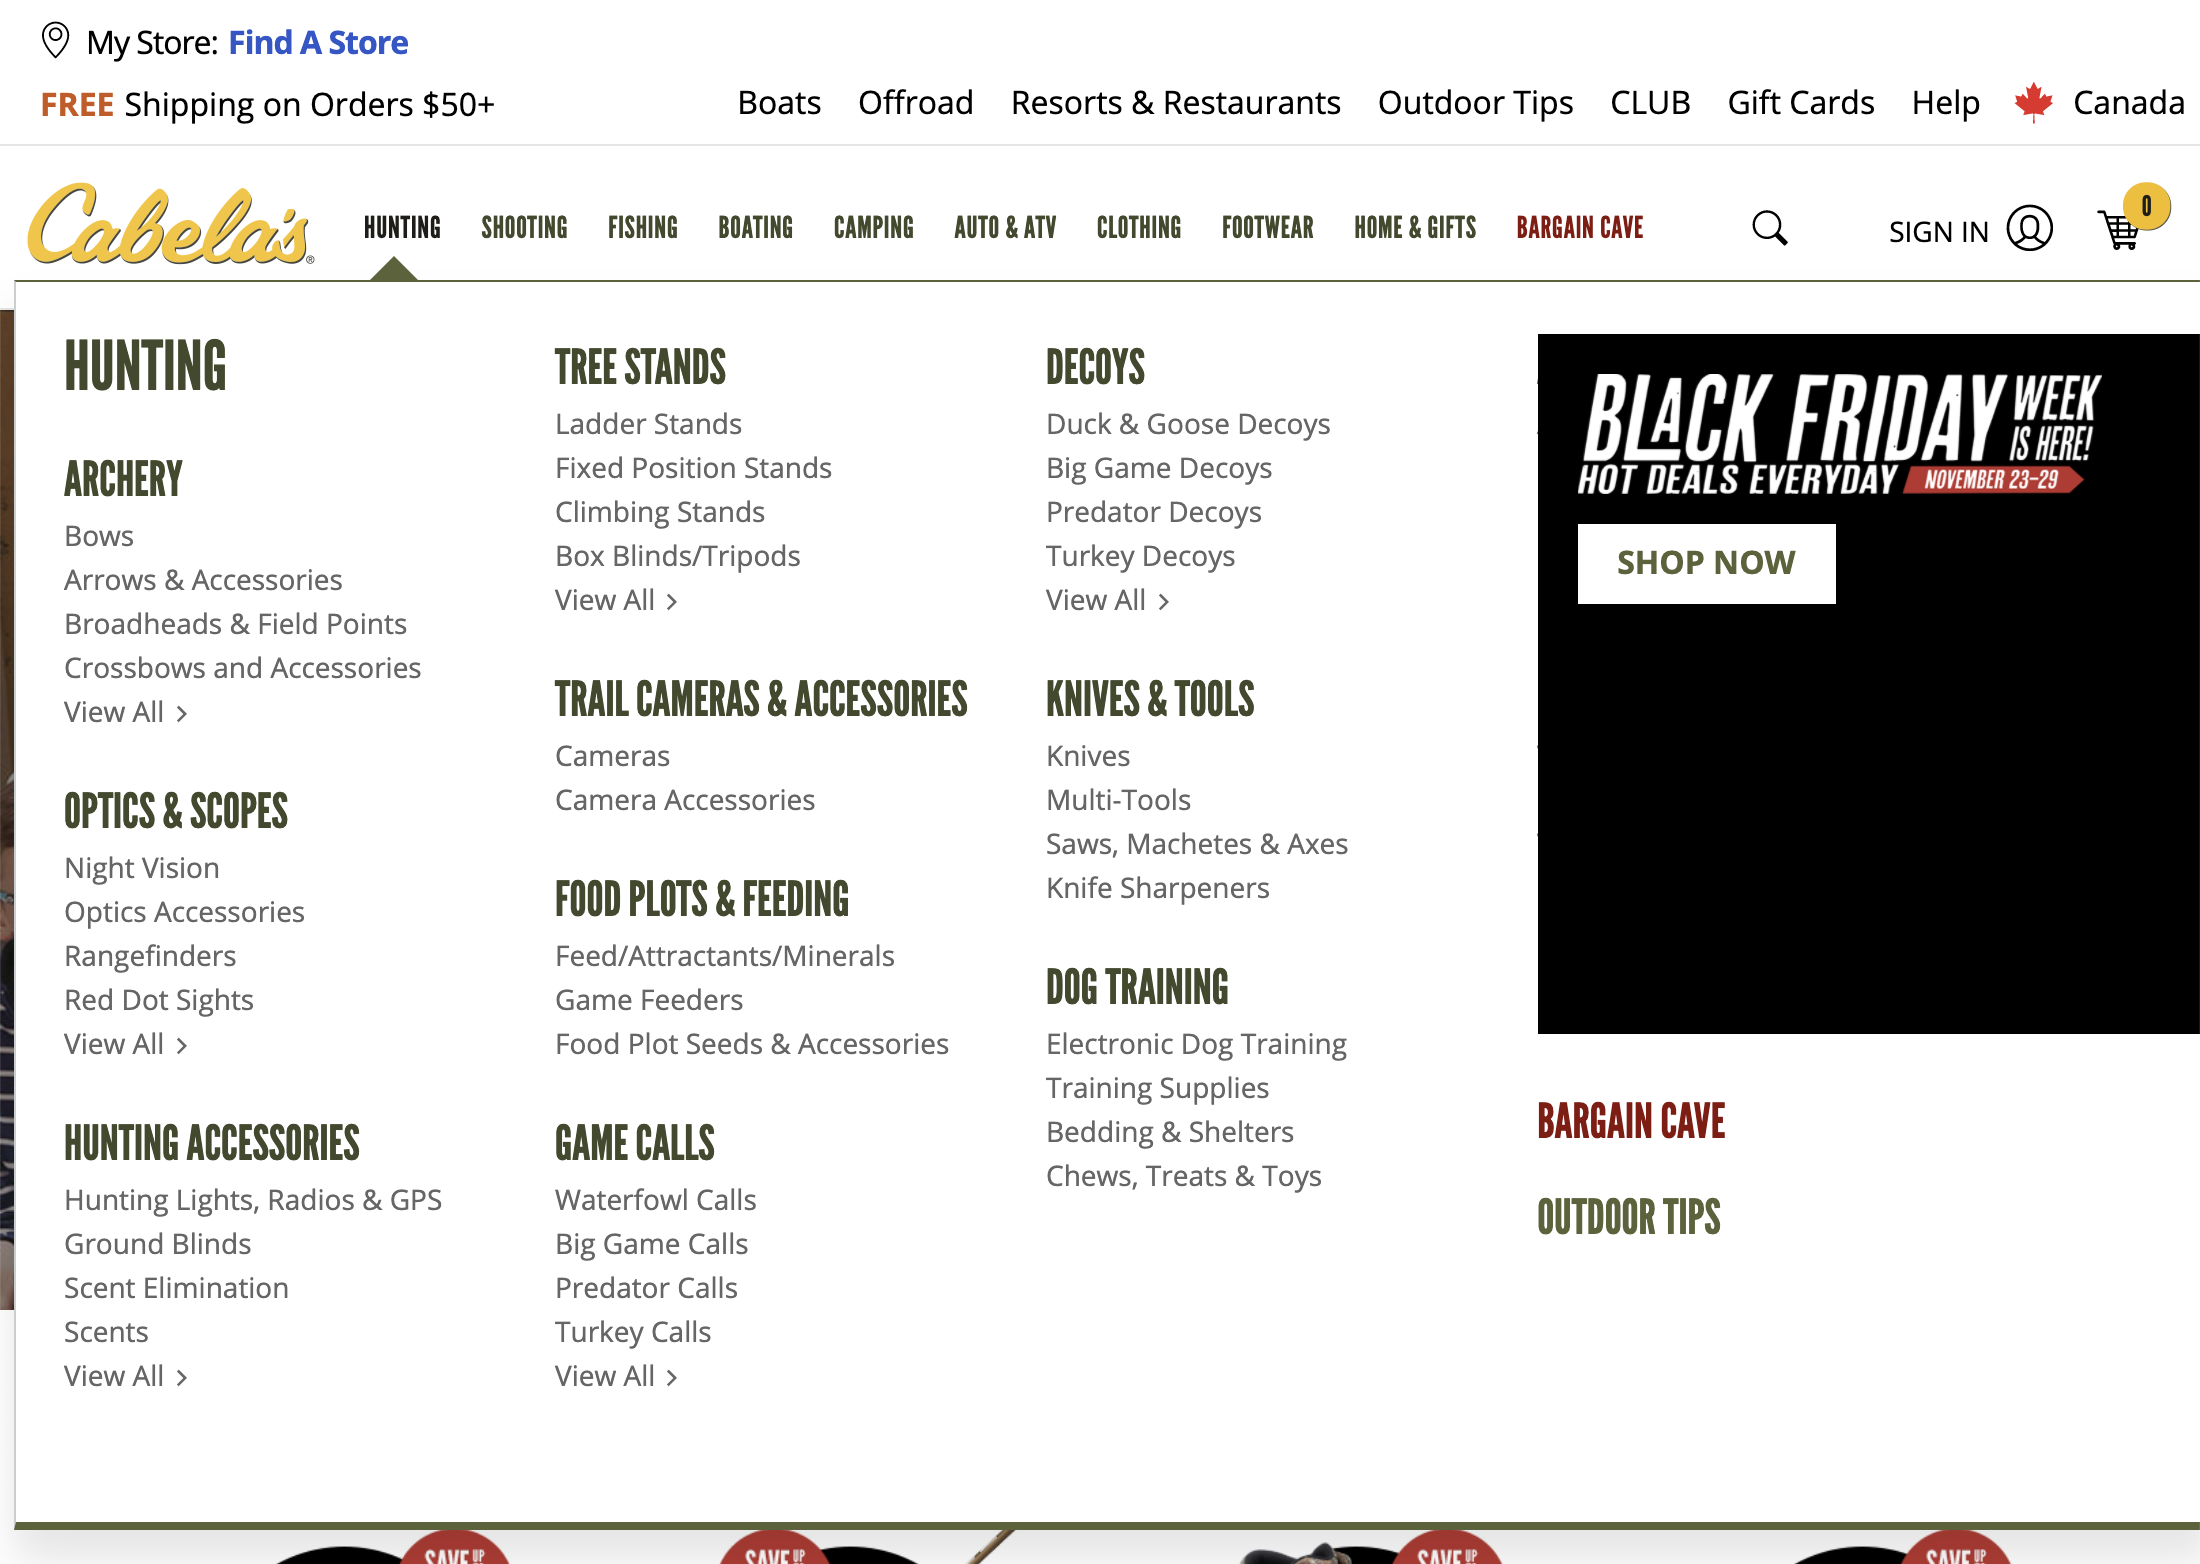Open the Climbing Stands category
Viewport: 2200px width, 1564px height.
(x=659, y=511)
